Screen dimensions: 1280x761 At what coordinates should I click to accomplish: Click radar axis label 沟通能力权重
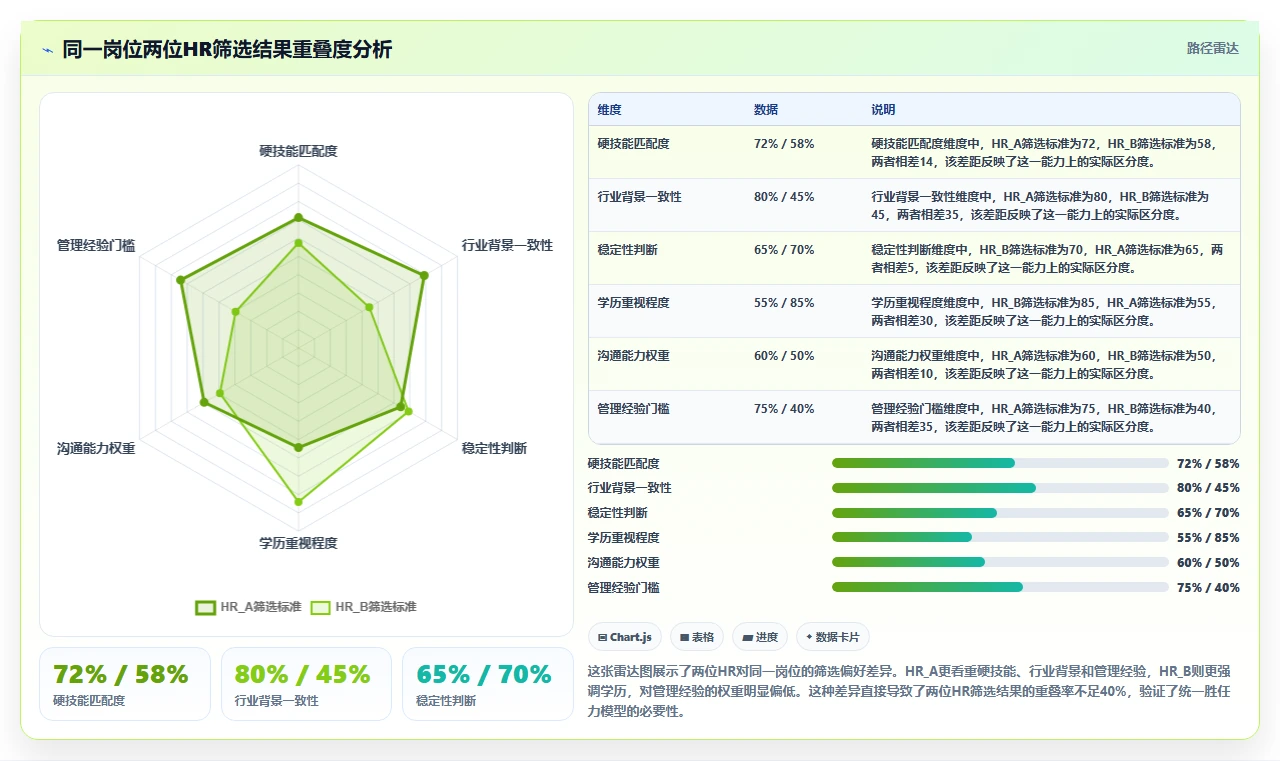96,448
